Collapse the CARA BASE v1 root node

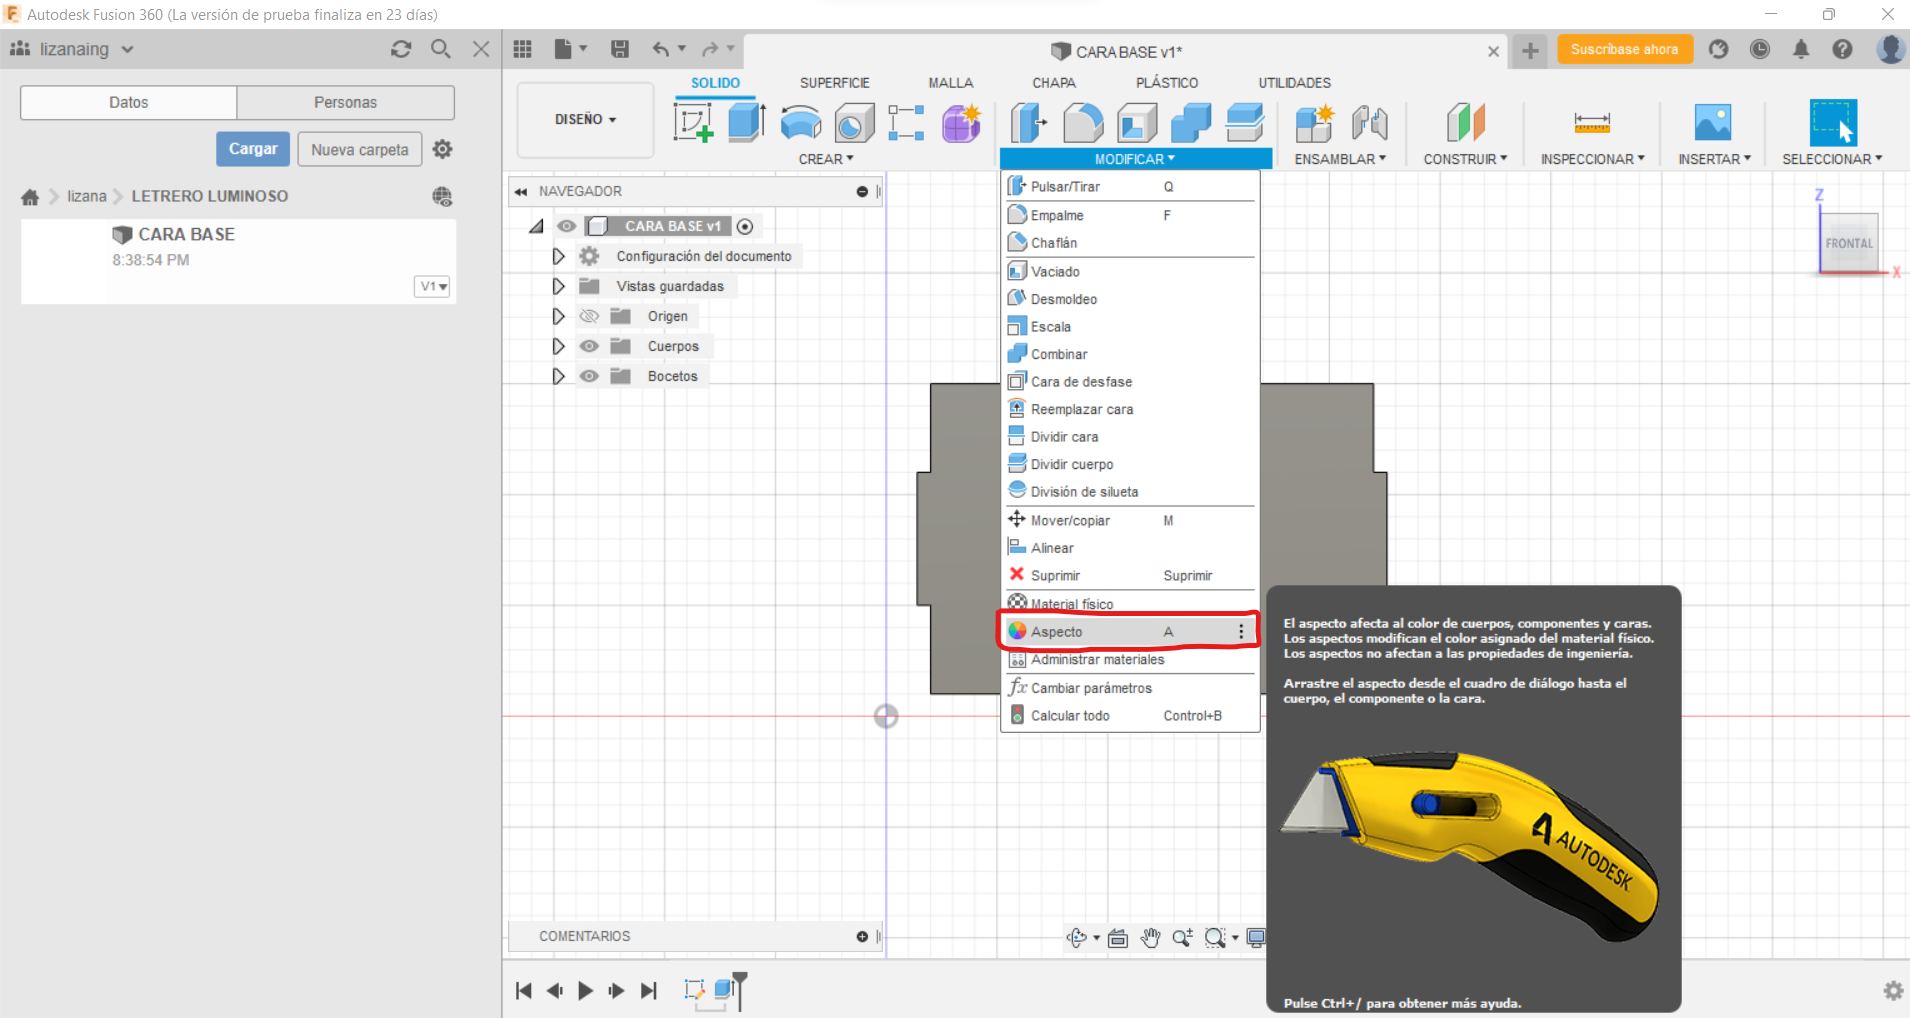click(x=537, y=227)
